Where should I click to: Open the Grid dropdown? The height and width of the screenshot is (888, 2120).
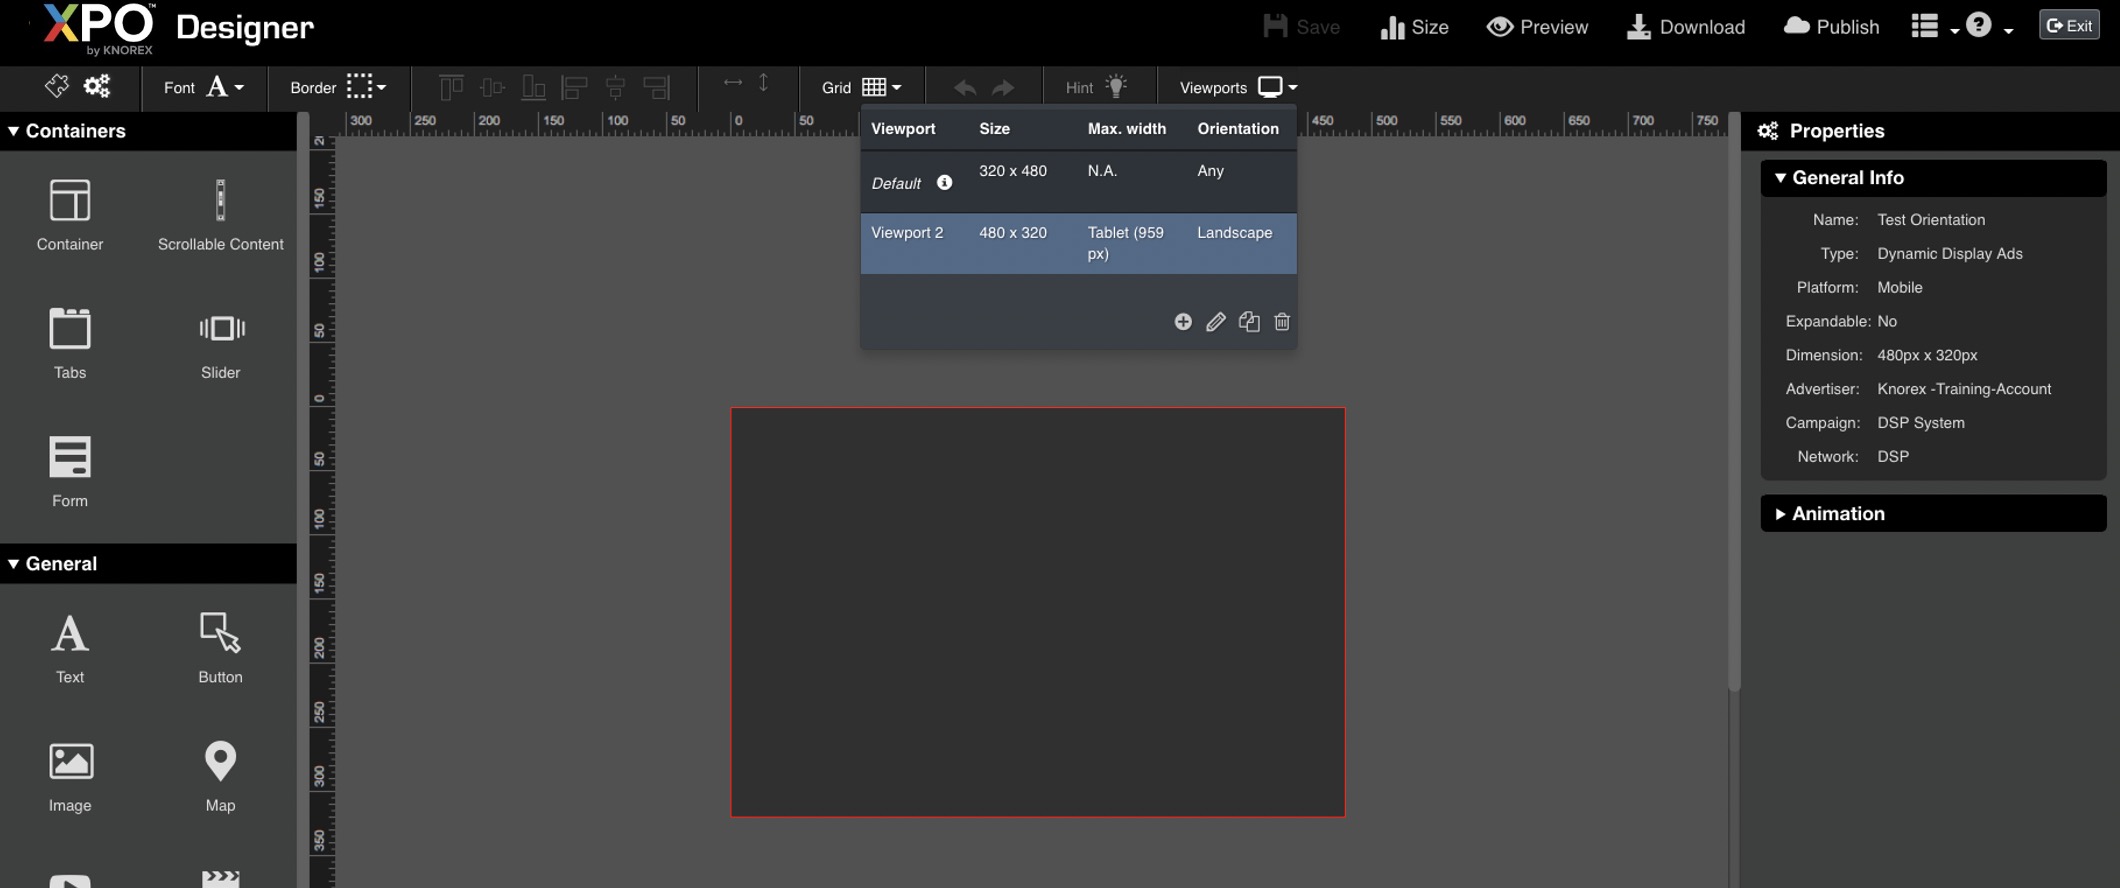[x=881, y=87]
